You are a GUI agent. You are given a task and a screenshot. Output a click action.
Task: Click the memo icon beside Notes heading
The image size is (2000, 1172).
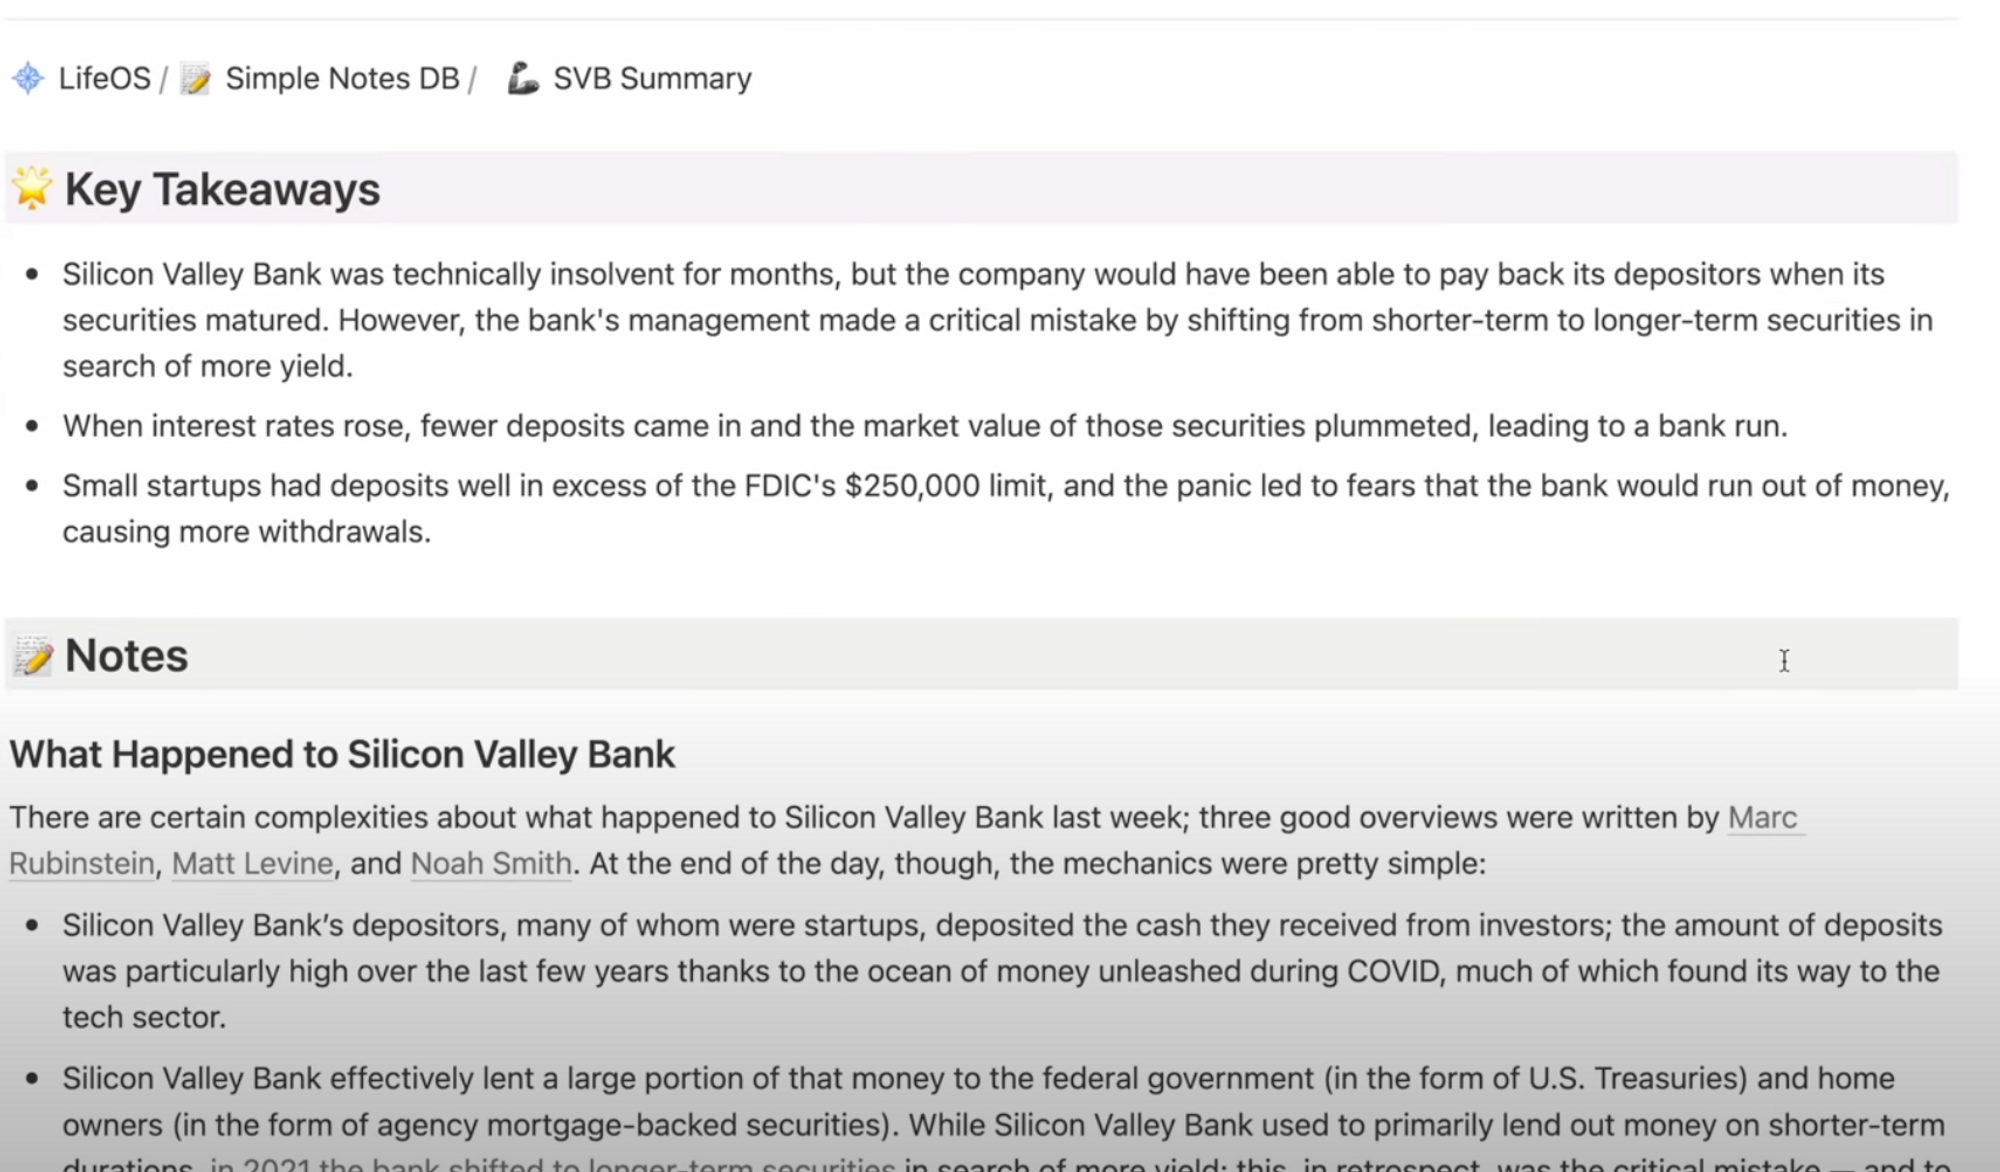point(32,656)
